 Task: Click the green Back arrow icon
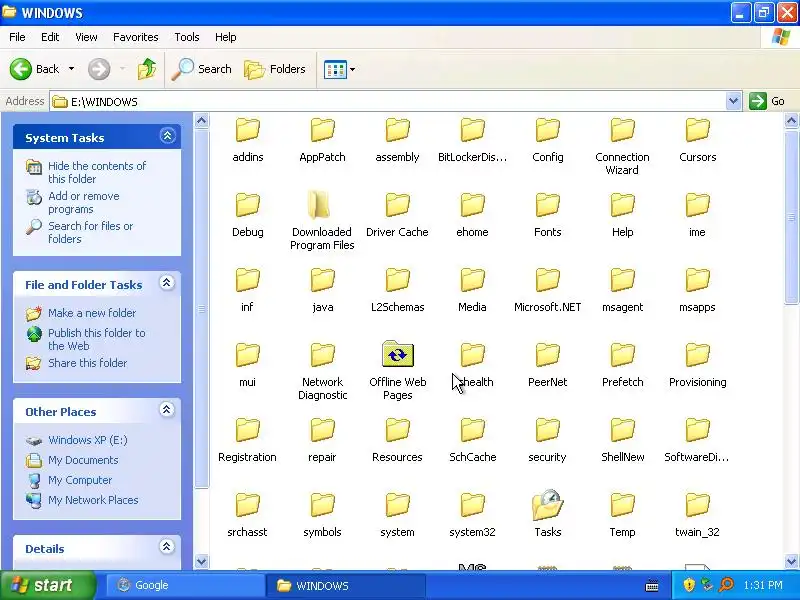[x=20, y=69]
